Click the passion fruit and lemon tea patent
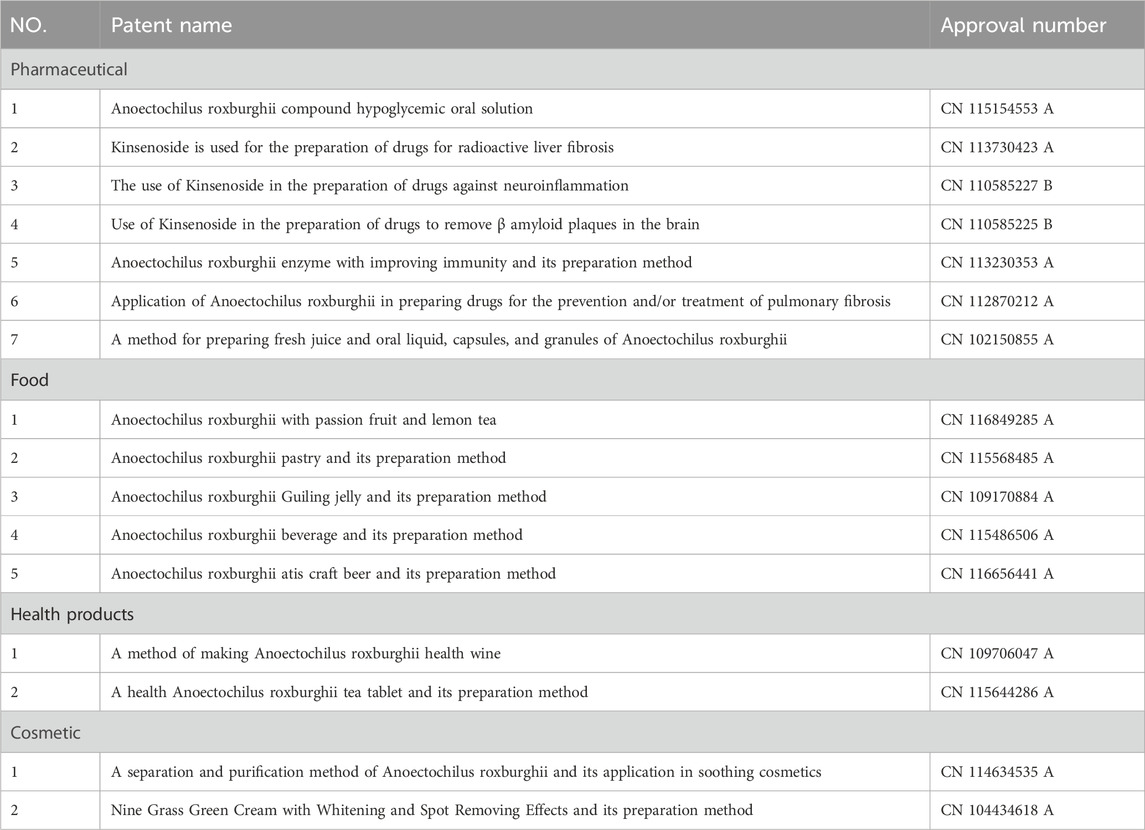 click(x=304, y=420)
